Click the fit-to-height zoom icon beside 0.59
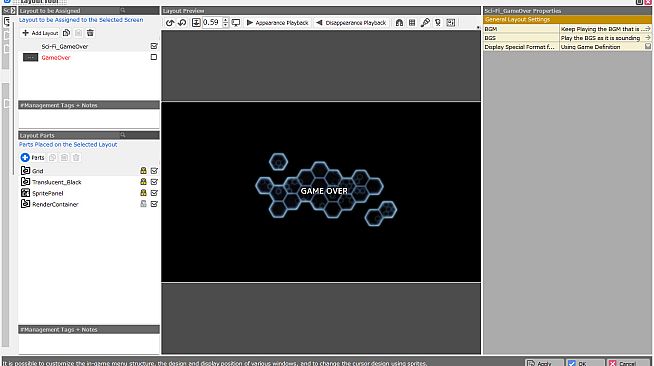The height and width of the screenshot is (366, 654). point(196,23)
